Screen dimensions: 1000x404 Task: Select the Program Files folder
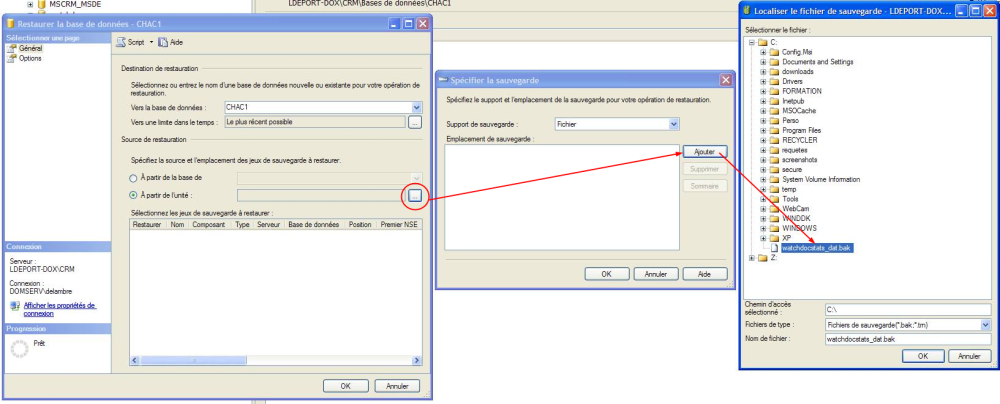tap(801, 130)
